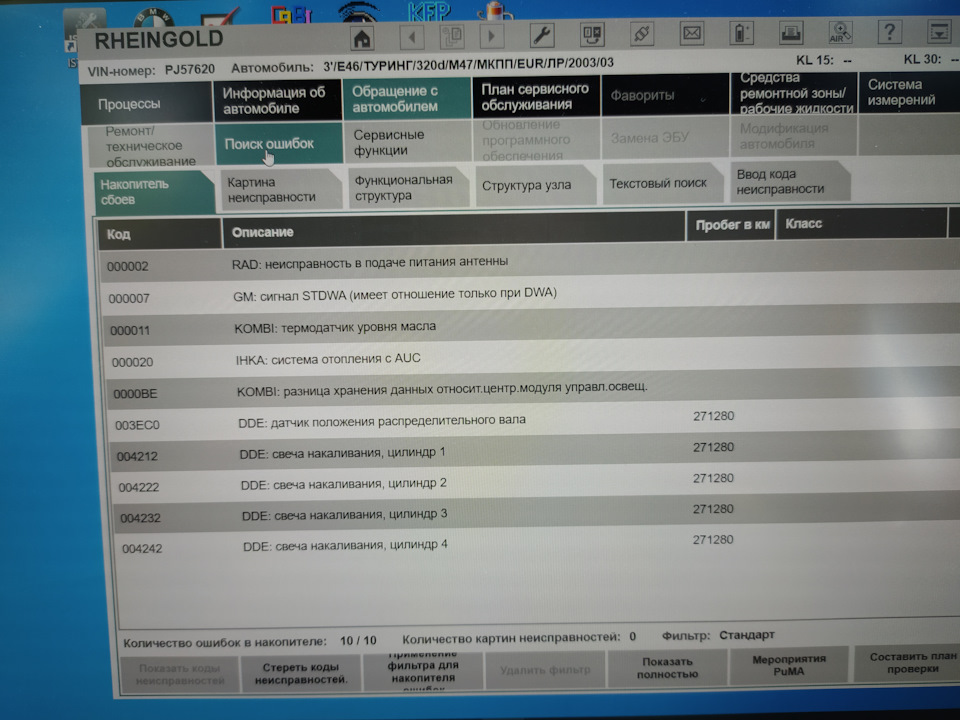Click Показать полностью button
Image resolution: width=960 pixels, height=720 pixels.
[667, 667]
